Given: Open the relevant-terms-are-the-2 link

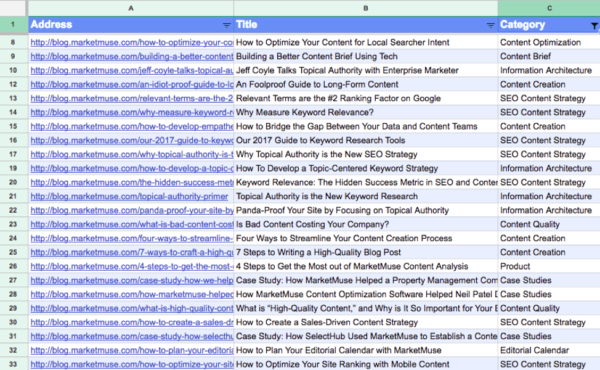Looking at the screenshot, I should [x=132, y=98].
